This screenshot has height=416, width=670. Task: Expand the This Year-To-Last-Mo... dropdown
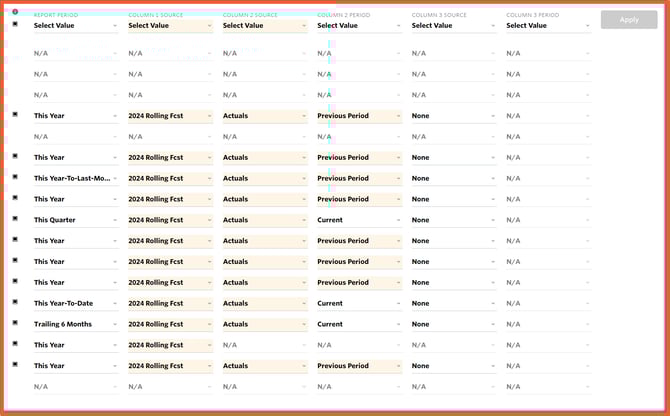[75, 178]
